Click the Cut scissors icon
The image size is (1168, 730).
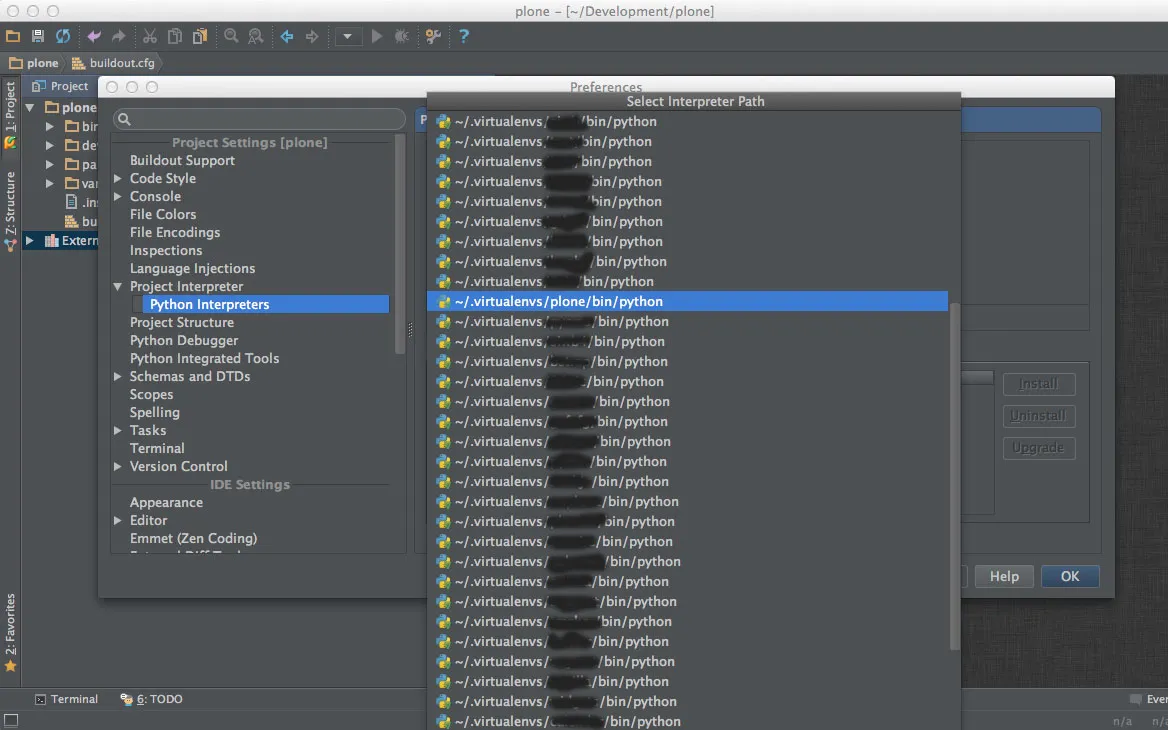[x=148, y=36]
